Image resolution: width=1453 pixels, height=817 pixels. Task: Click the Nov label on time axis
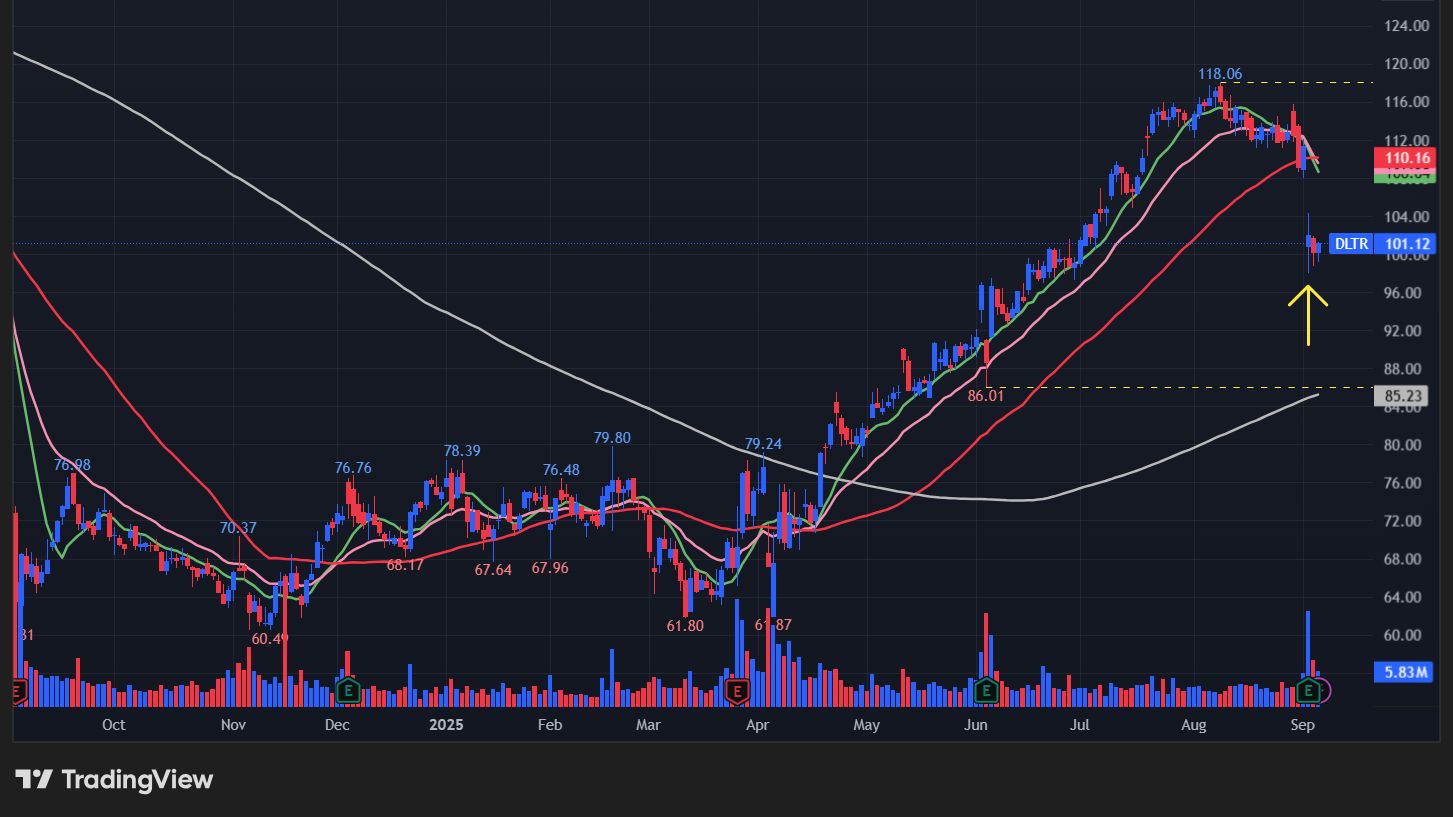(x=233, y=724)
